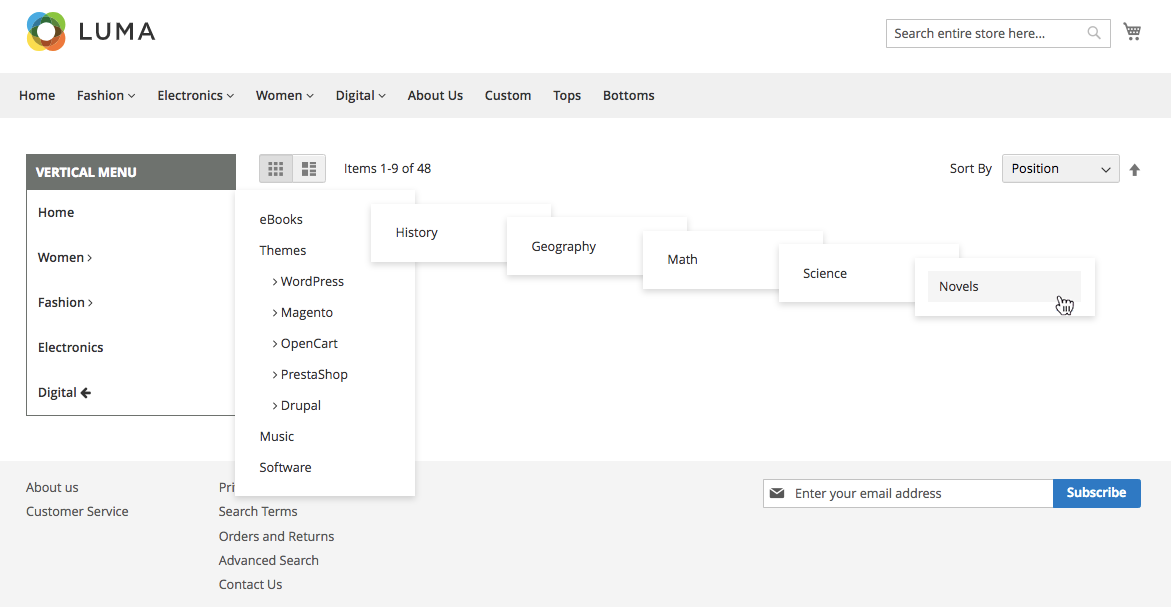Select Home in the vertical menu

point(56,213)
